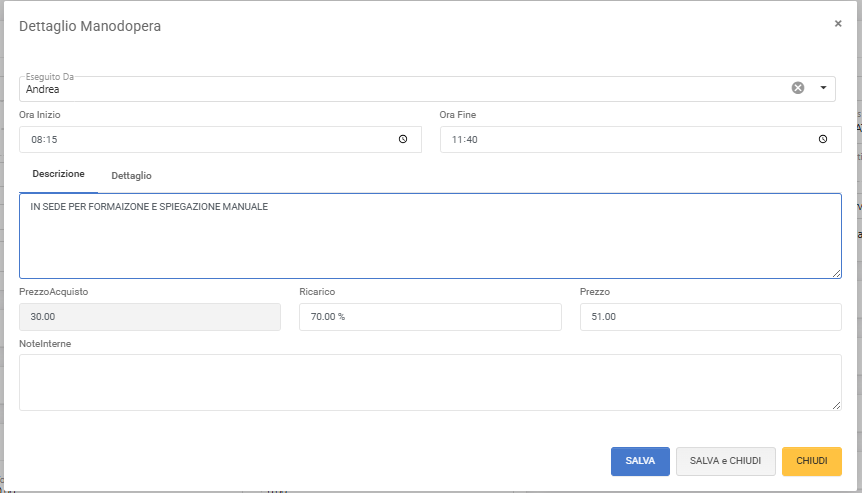Click the Eseguito Da field with Andrea
862x493 pixels.
coord(427,89)
